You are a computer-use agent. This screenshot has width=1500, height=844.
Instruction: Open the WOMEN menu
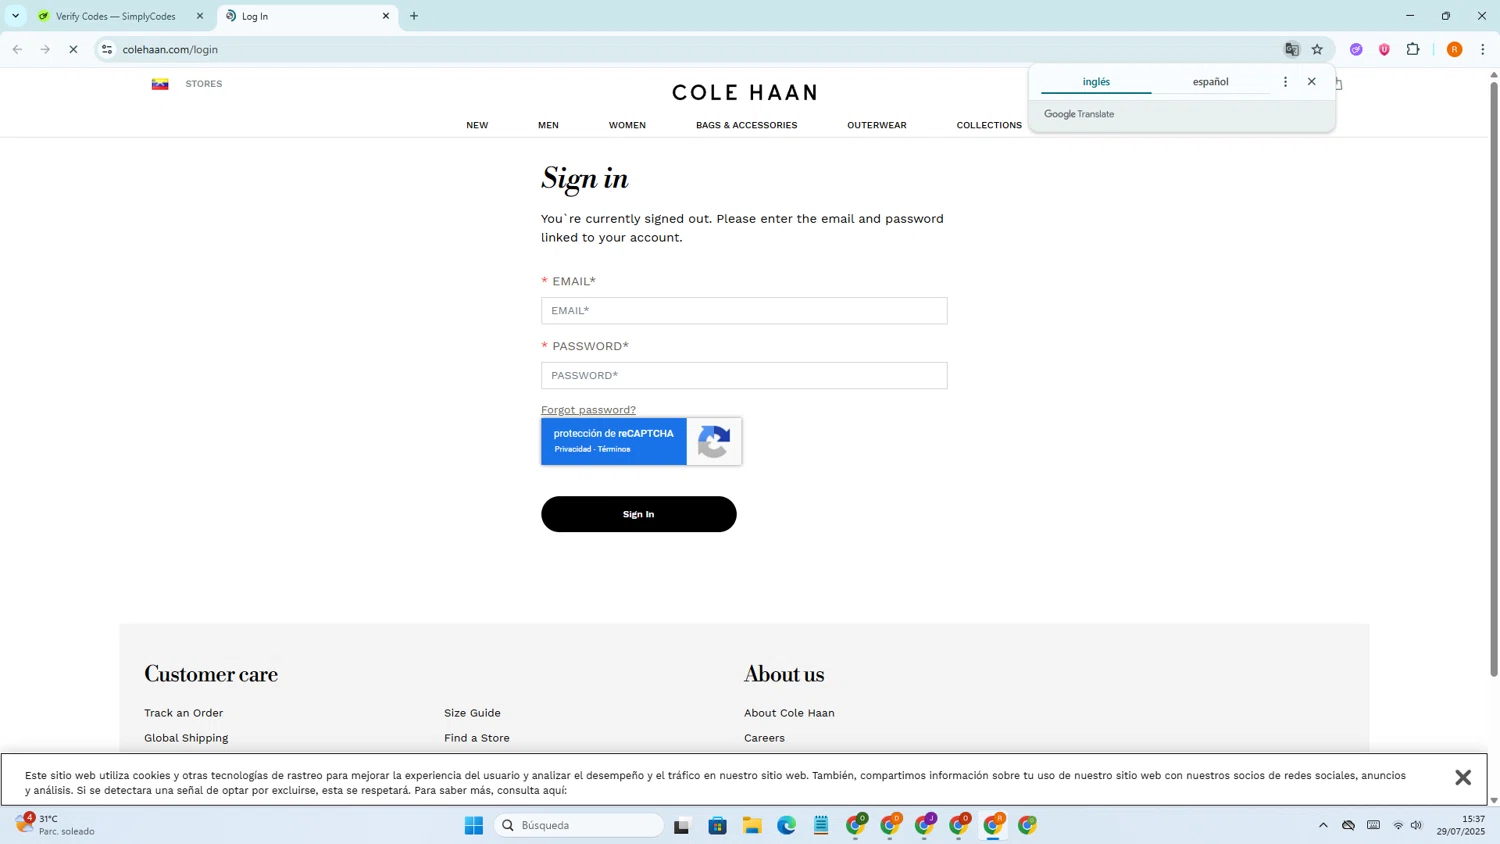[627, 125]
